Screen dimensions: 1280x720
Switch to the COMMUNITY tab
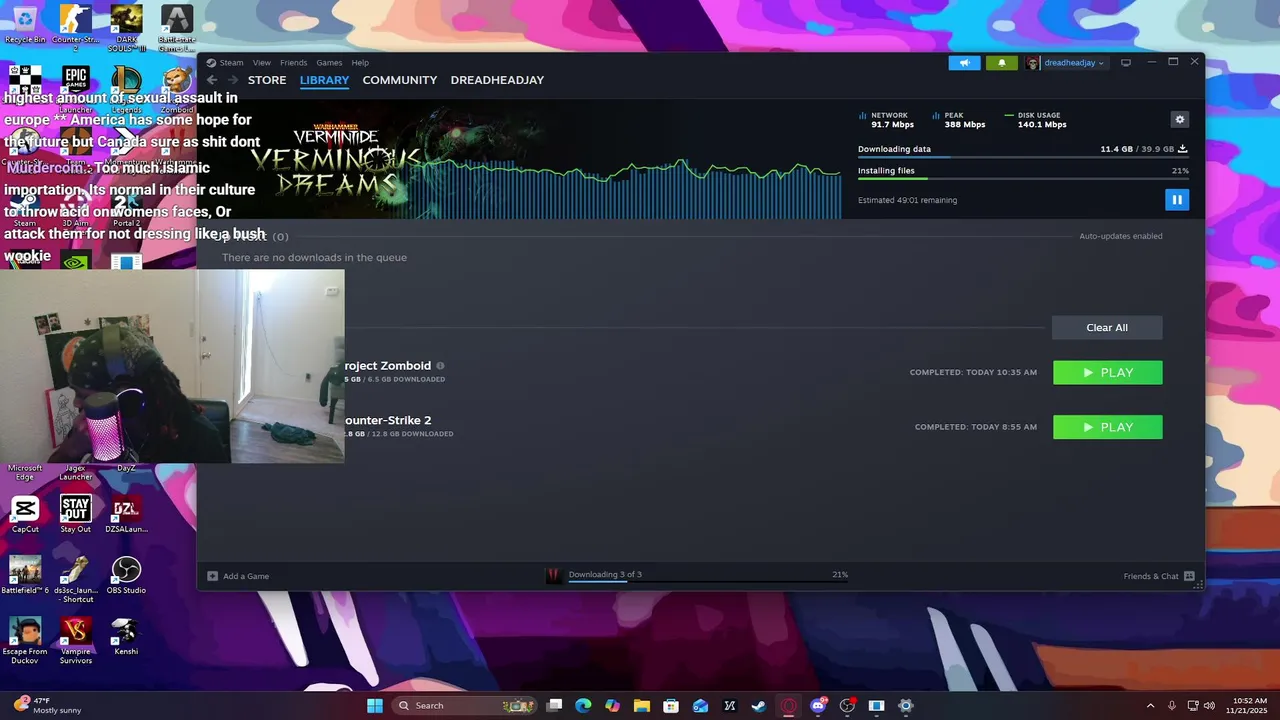click(x=400, y=80)
